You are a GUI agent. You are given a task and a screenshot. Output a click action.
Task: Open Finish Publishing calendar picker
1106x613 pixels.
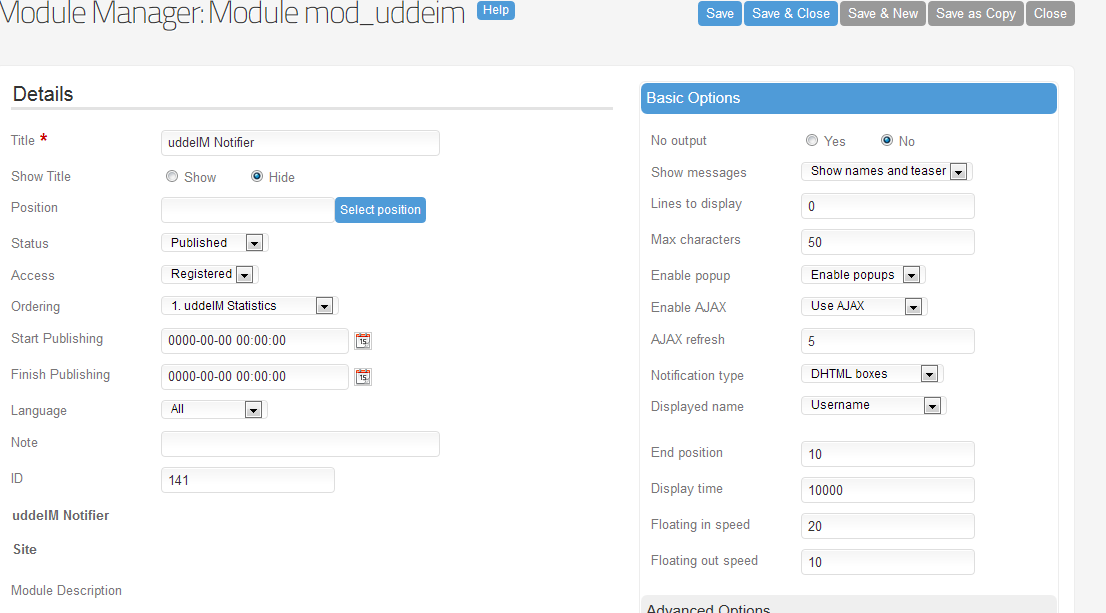pos(363,377)
